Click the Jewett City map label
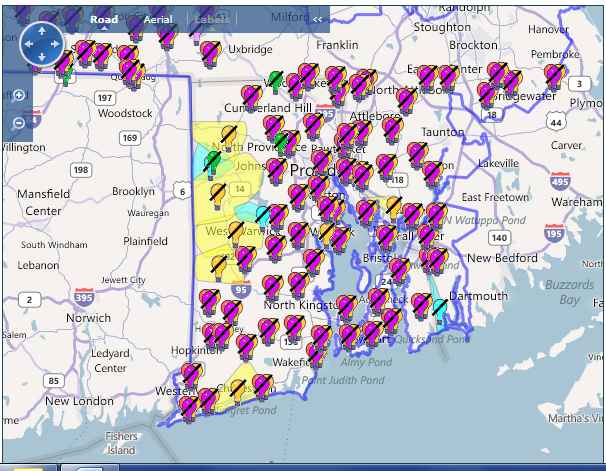 (x=123, y=280)
